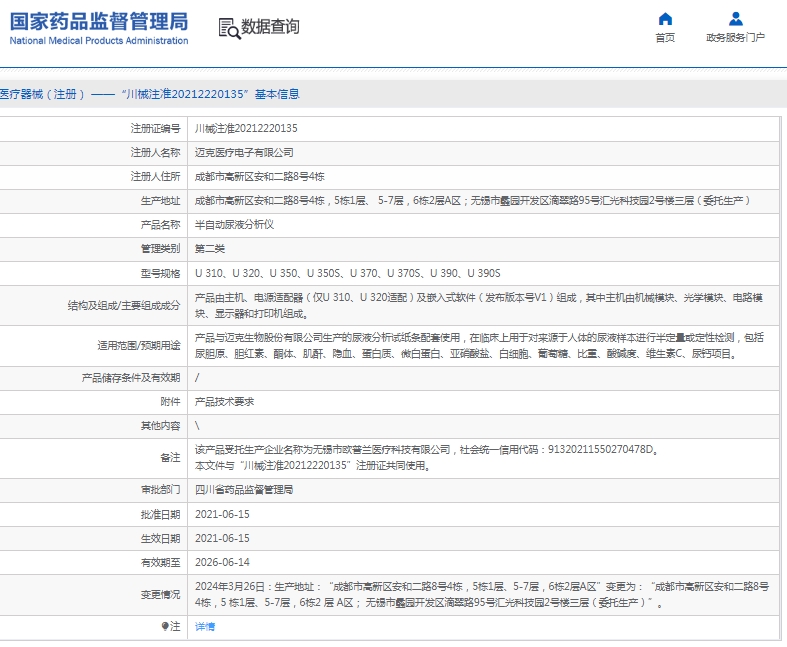
Task: Select address 成都市高新区安和二路8号4栋 in 注册人住所 row
Action: pos(259,177)
